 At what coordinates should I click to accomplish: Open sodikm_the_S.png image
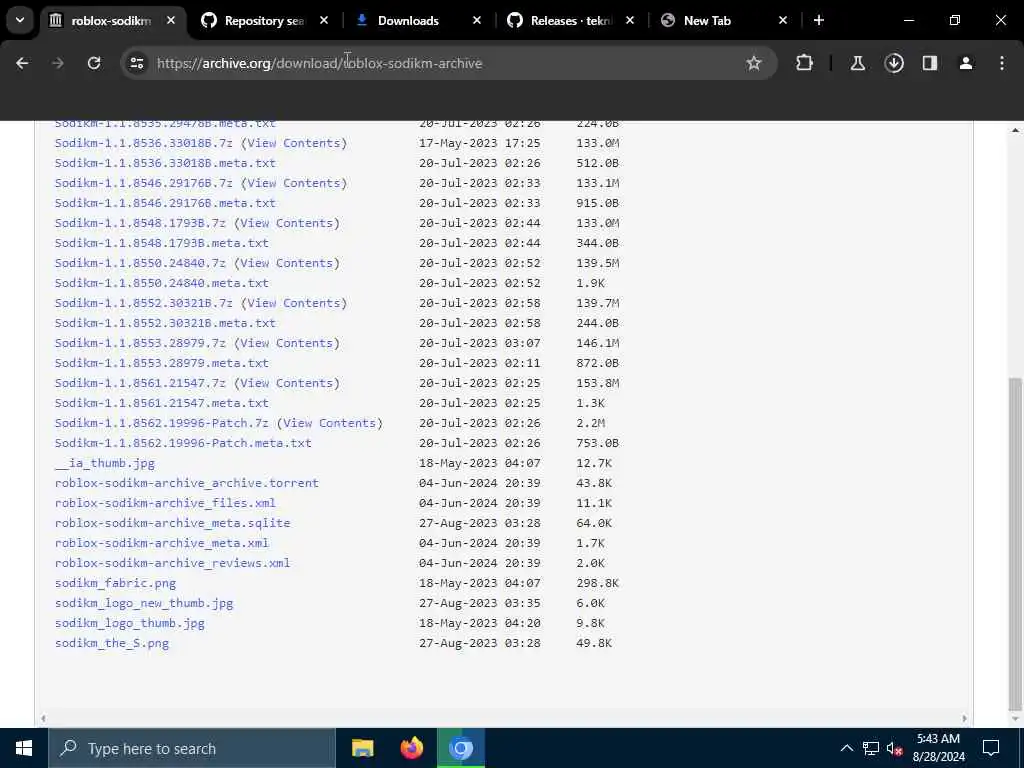click(112, 643)
